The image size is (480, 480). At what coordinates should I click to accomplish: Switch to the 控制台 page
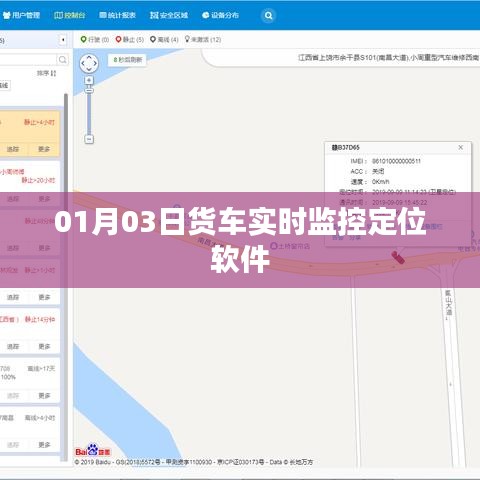[69, 15]
